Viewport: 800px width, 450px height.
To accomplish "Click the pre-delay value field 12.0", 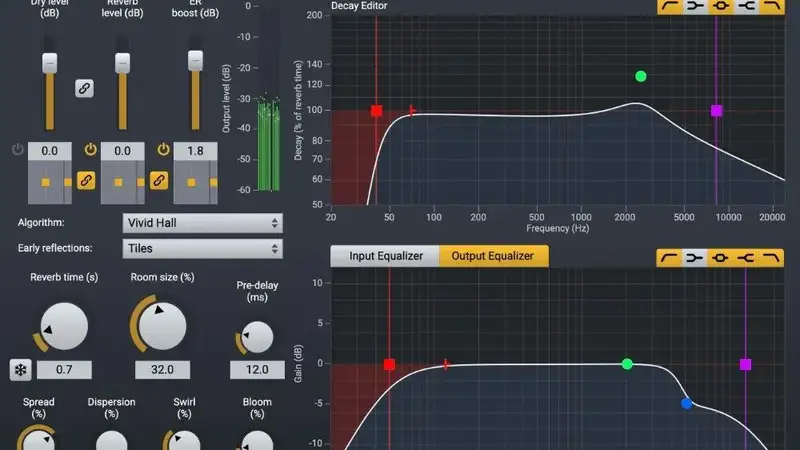I will coord(257,369).
